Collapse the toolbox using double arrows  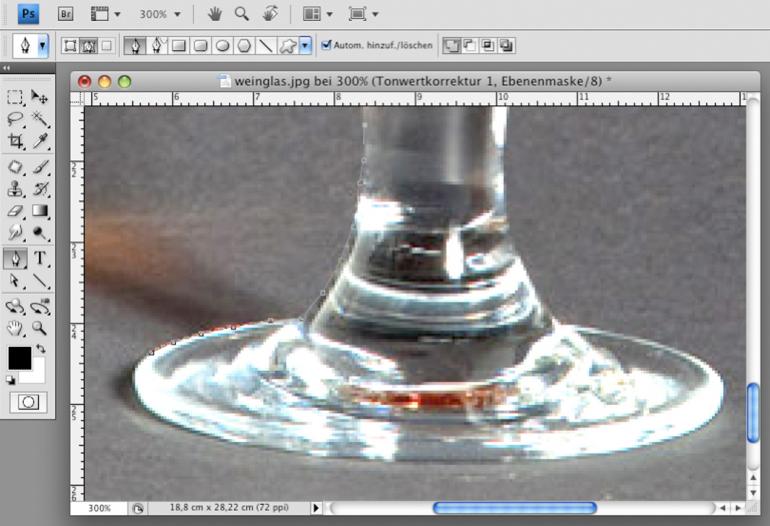pyautogui.click(x=6, y=68)
